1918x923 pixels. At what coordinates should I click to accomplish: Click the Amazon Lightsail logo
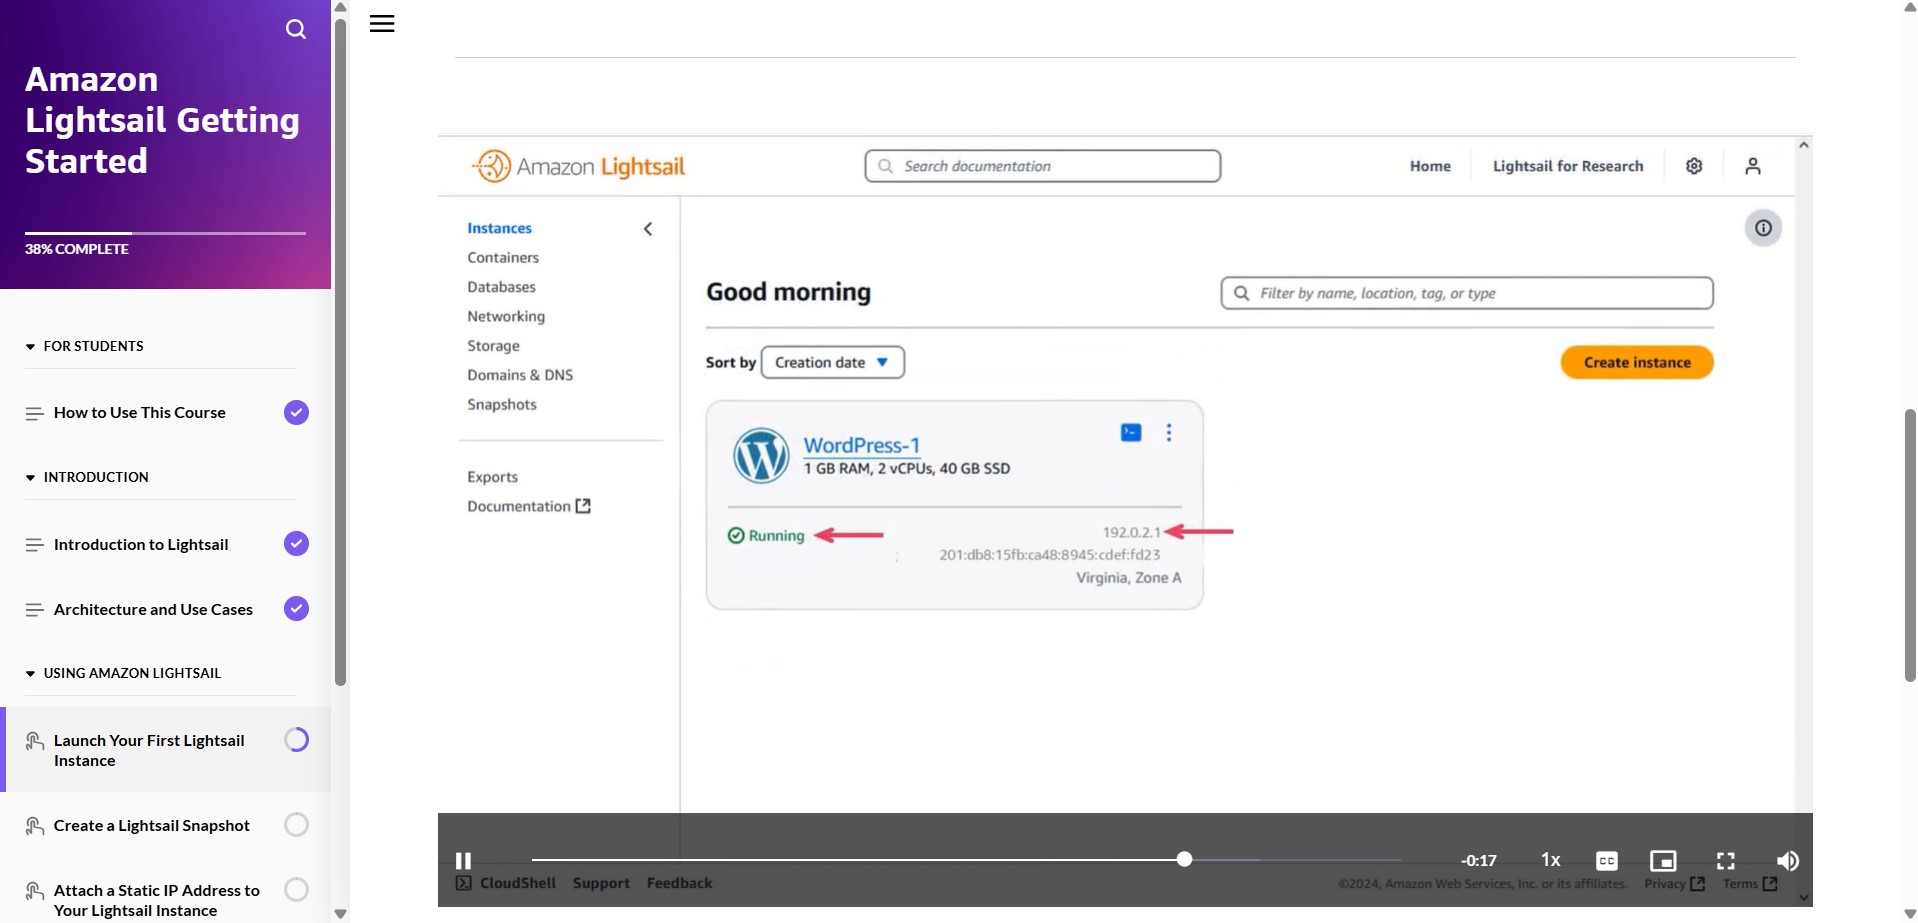(579, 166)
